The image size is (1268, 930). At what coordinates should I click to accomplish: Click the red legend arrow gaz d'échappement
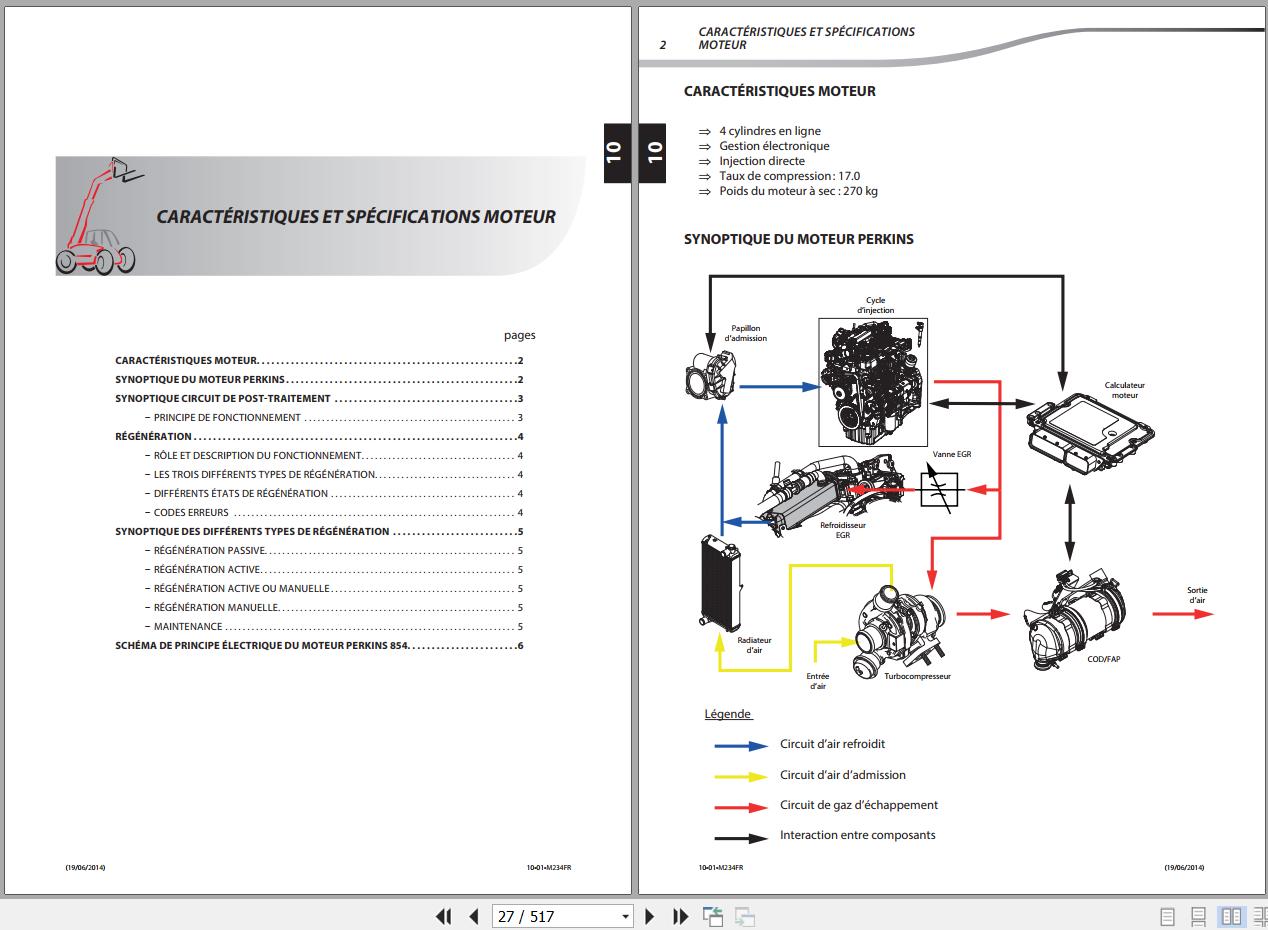(x=740, y=806)
